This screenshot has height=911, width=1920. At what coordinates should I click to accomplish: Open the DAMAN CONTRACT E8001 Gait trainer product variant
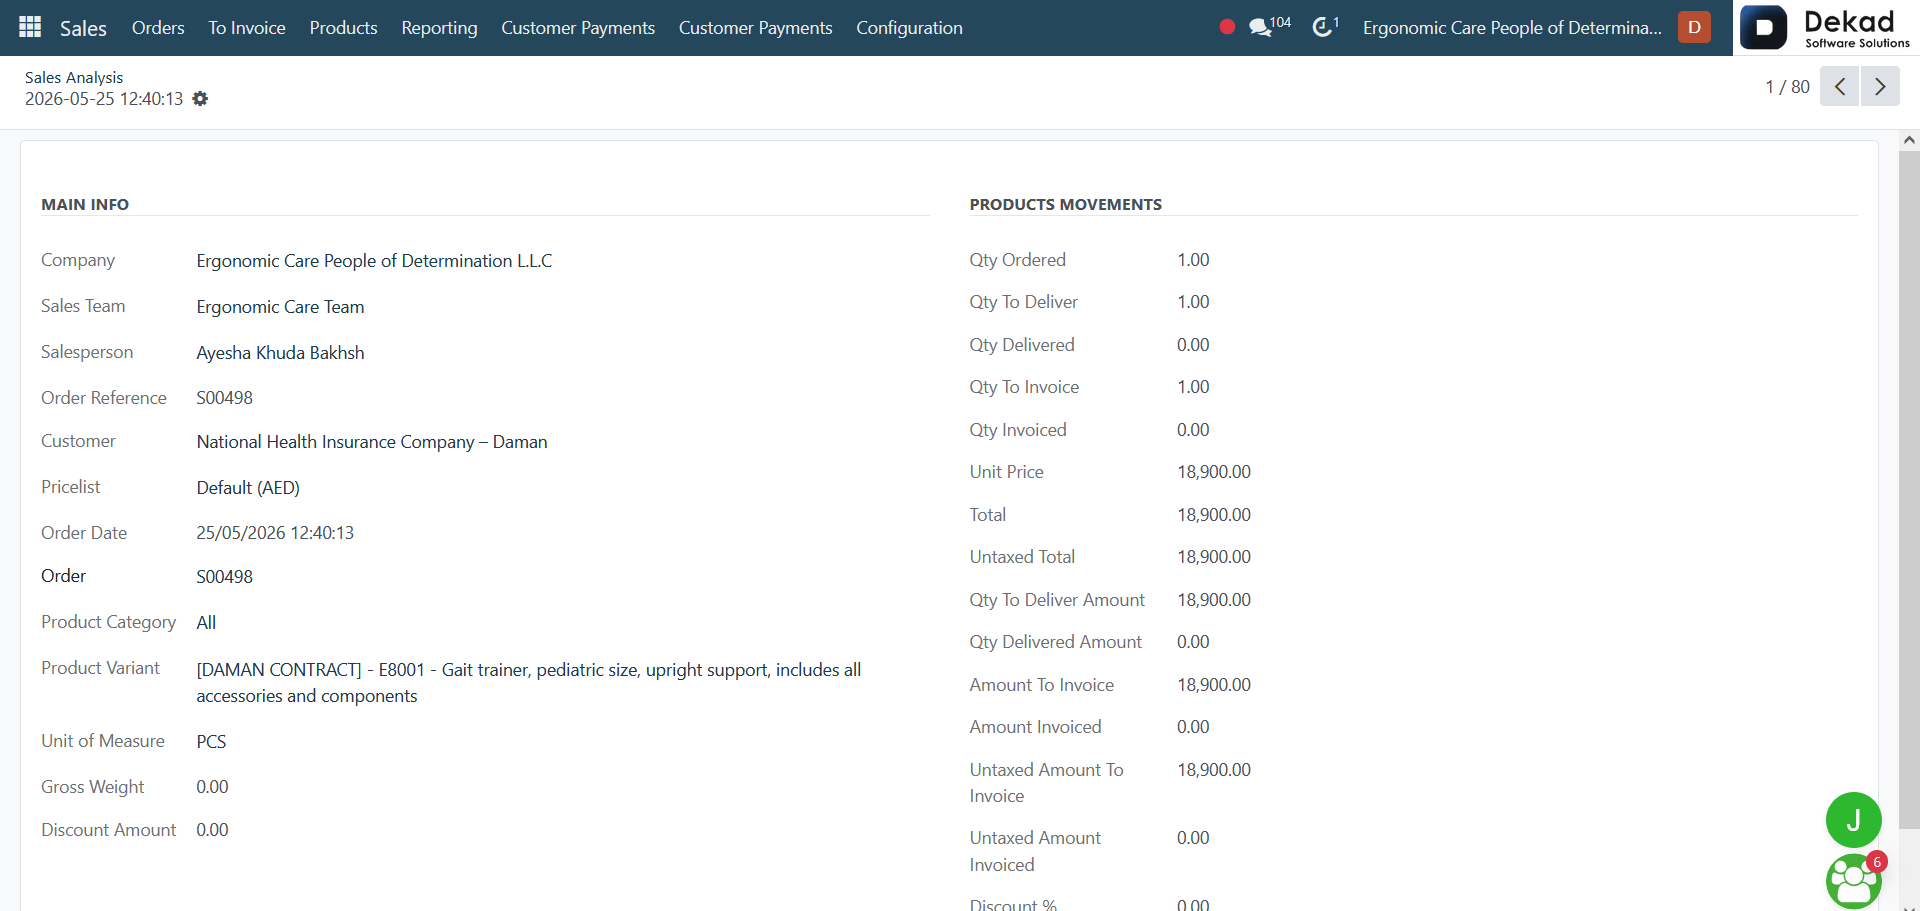click(528, 683)
